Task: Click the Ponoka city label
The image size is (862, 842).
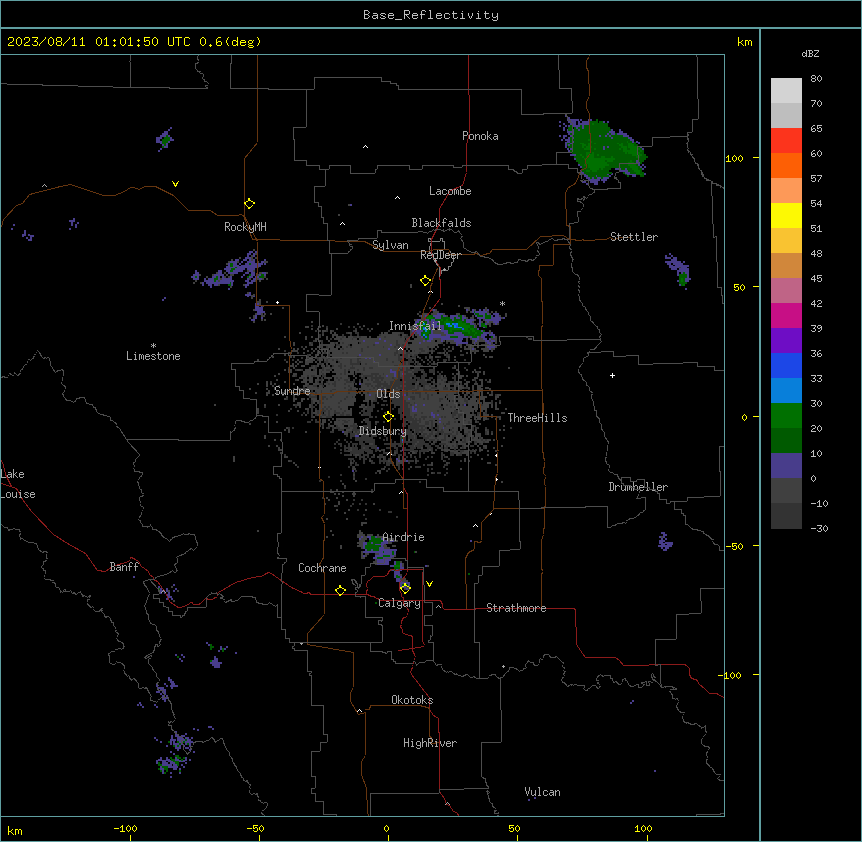Action: pyautogui.click(x=480, y=136)
